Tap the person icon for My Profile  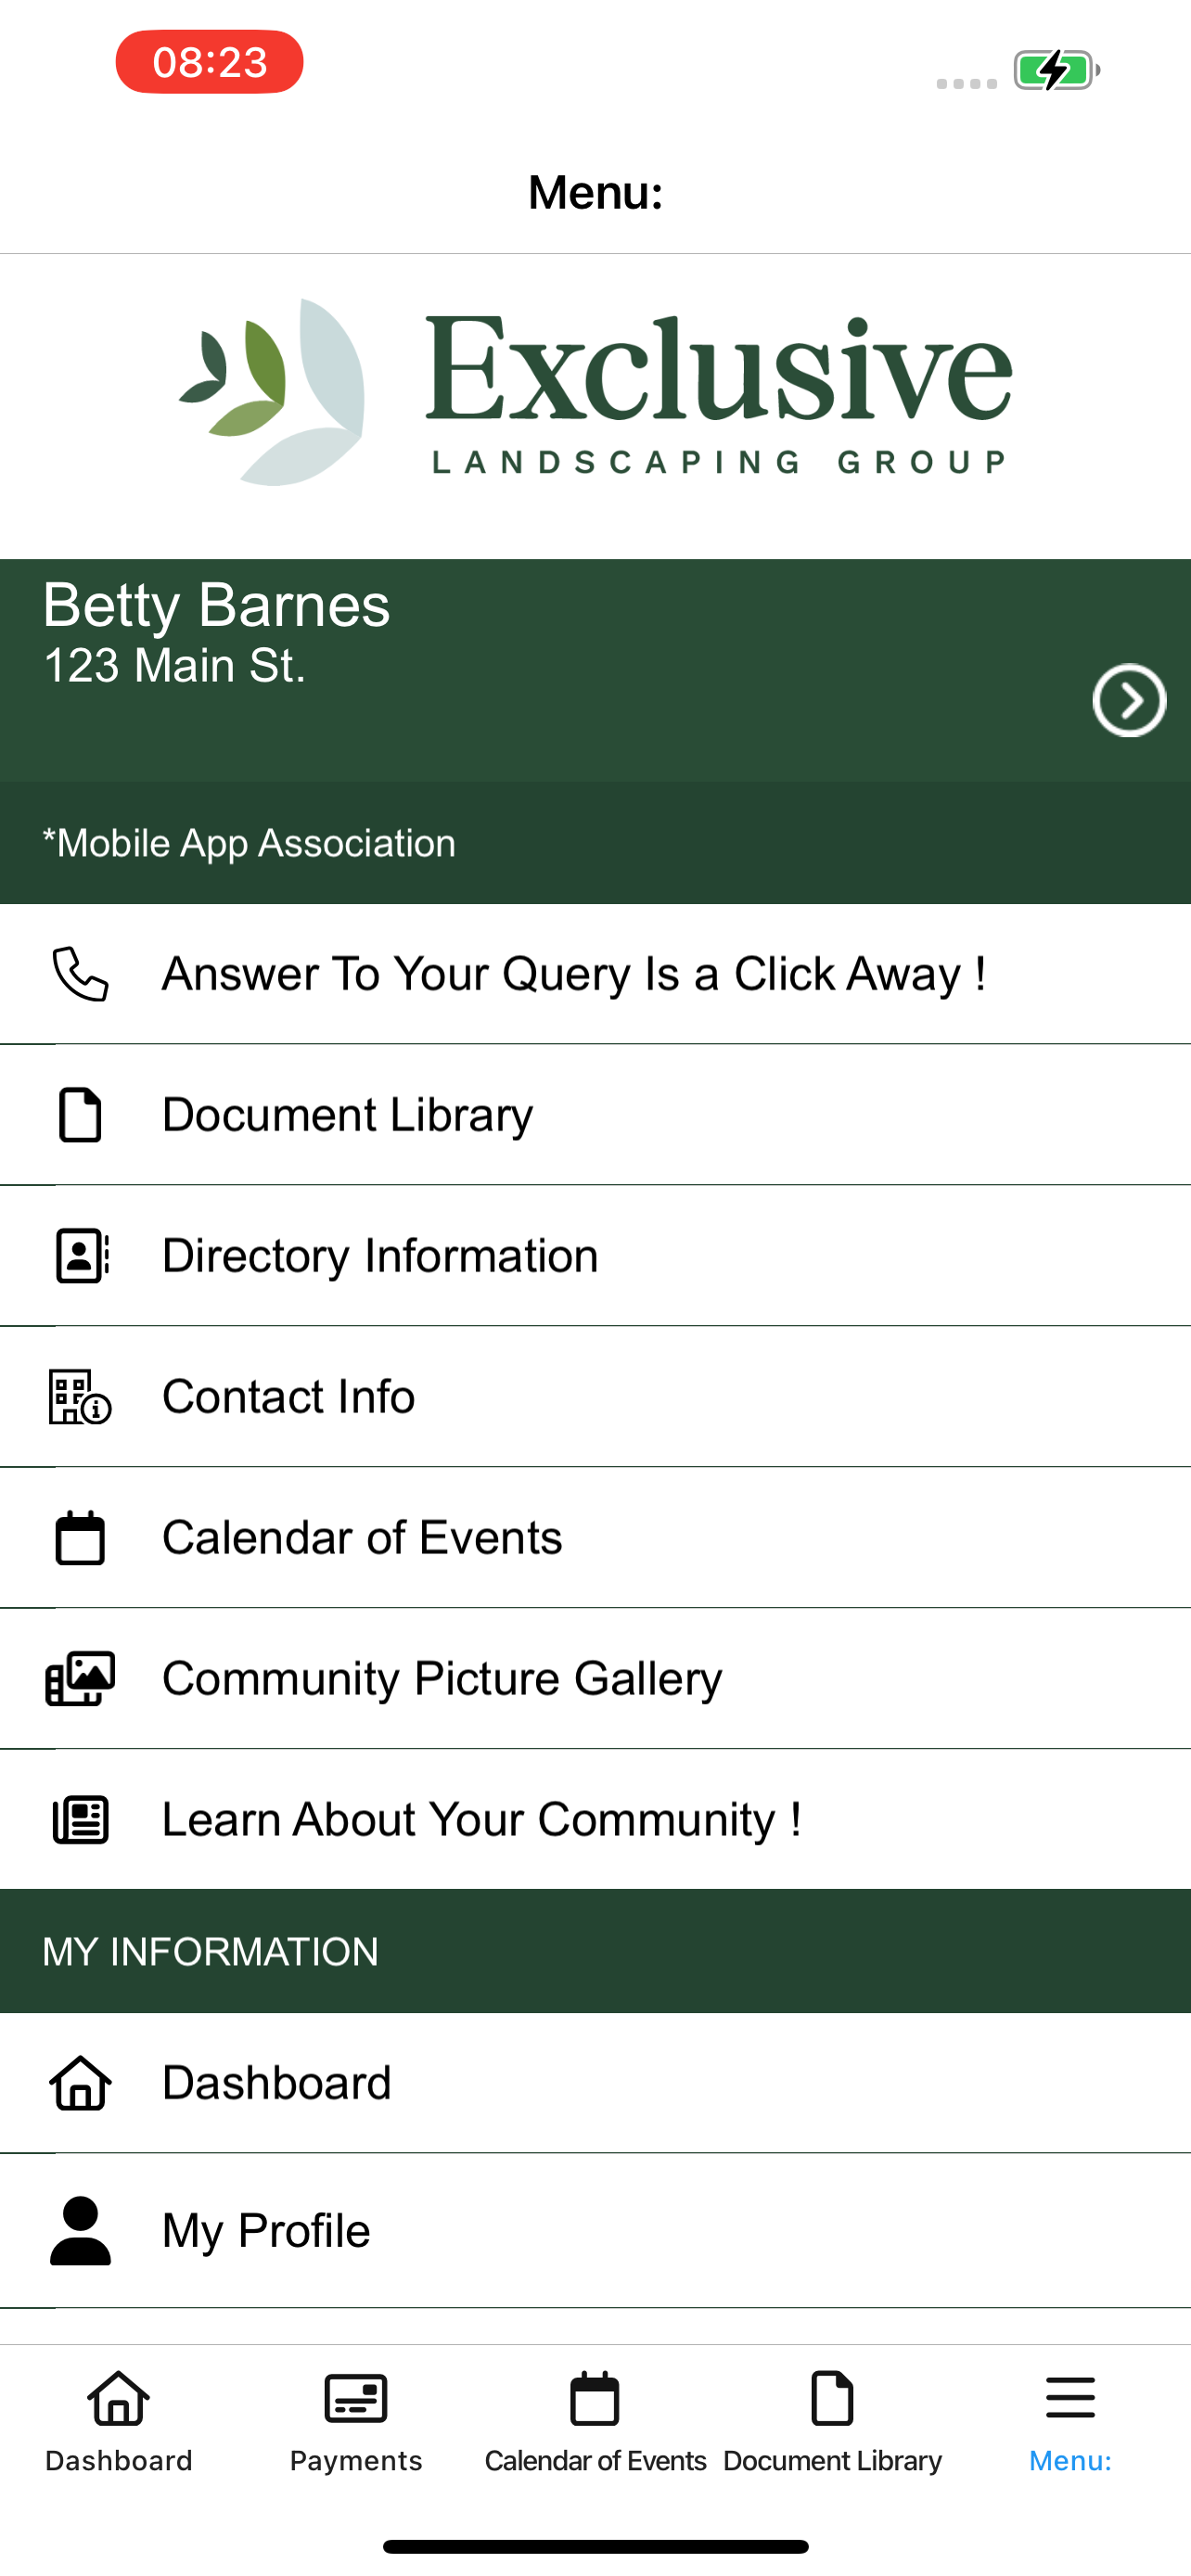80,2231
